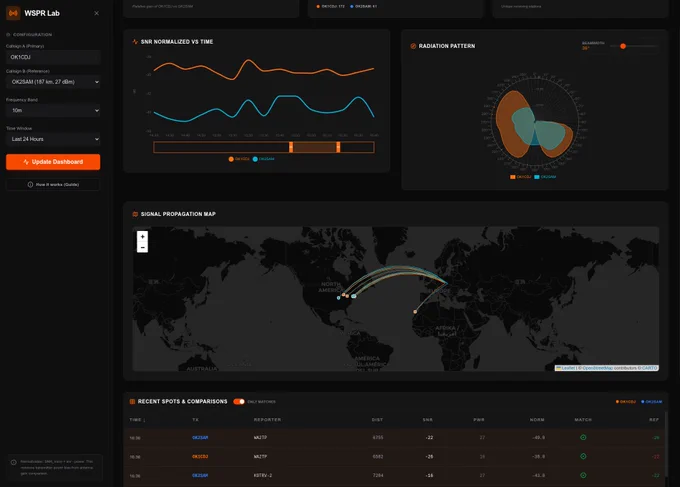Screen dimensions: 680x487
Task: Click the REPORTER column header
Action: click(x=267, y=420)
